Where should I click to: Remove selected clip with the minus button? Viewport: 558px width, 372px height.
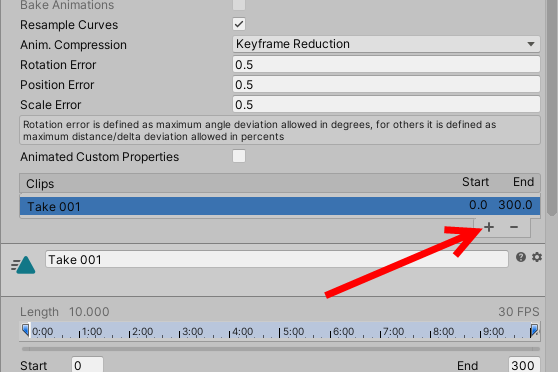pyautogui.click(x=514, y=227)
